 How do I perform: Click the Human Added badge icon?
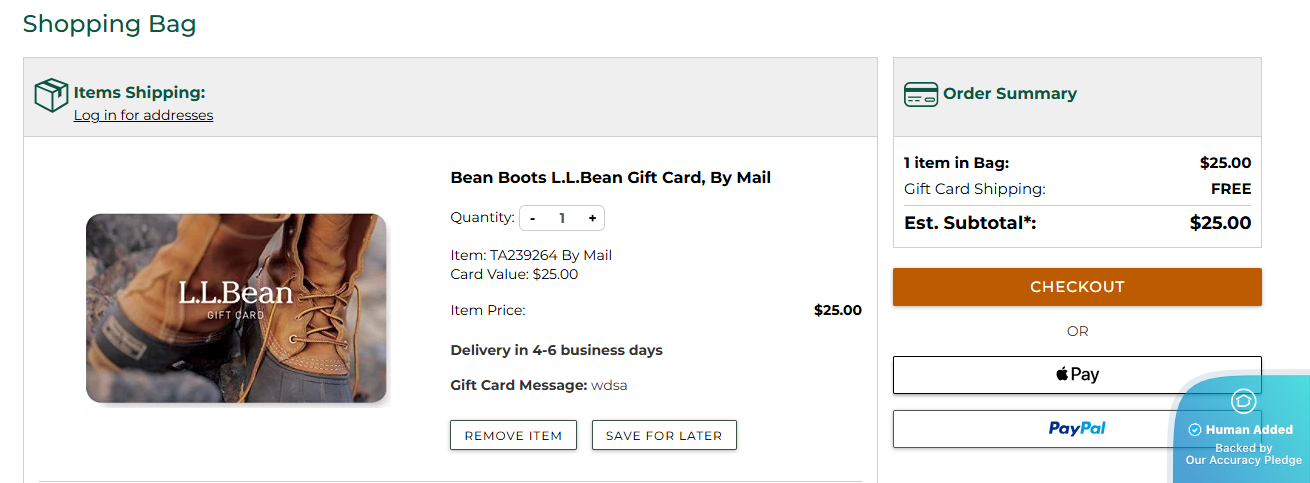[x=1243, y=401]
